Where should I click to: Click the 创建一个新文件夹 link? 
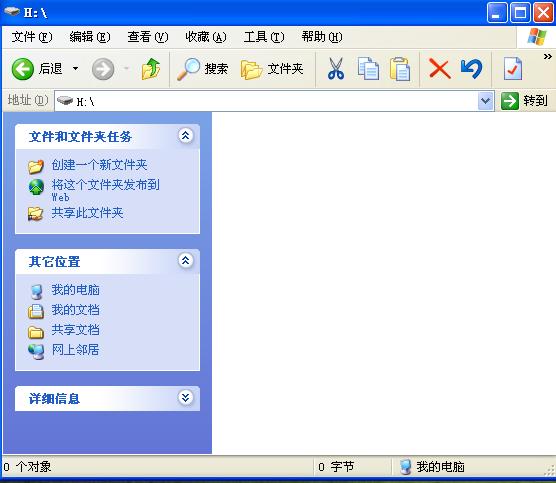pos(99,165)
